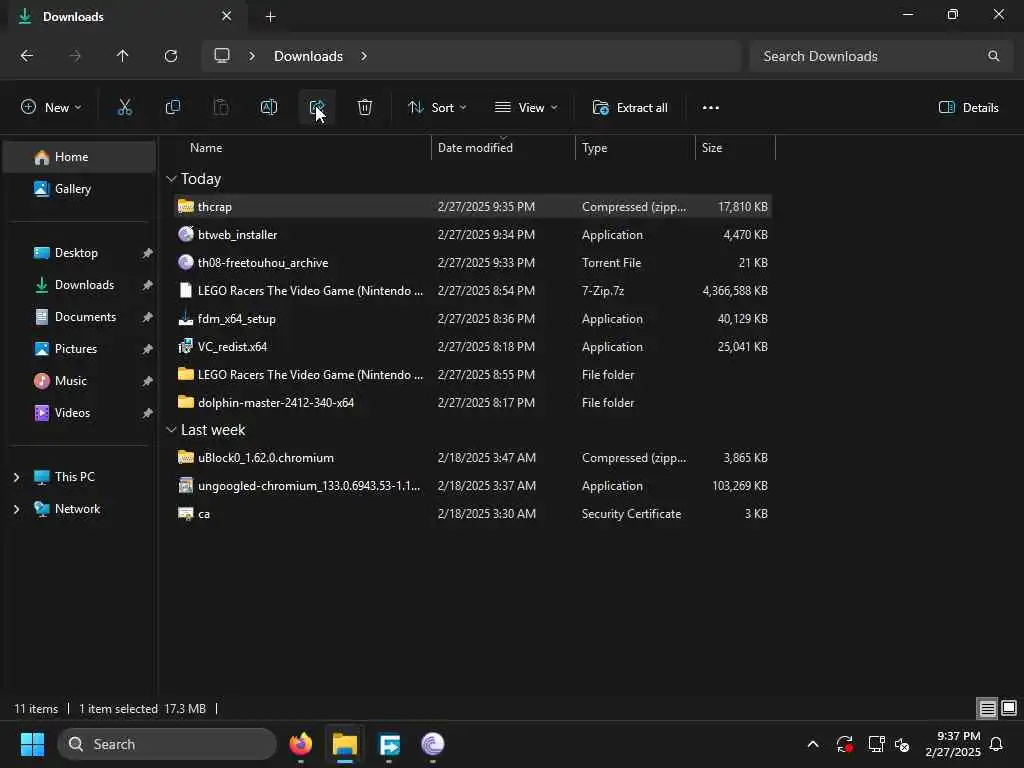Click the muted volume tray icon
Viewport: 1024px width, 768px height.
pyautogui.click(x=903, y=744)
